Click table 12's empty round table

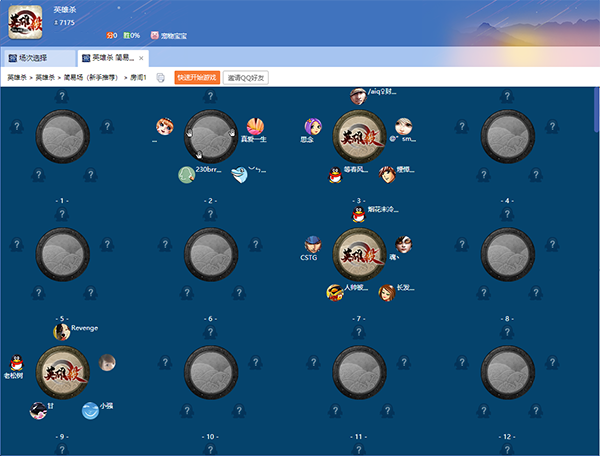click(x=508, y=373)
